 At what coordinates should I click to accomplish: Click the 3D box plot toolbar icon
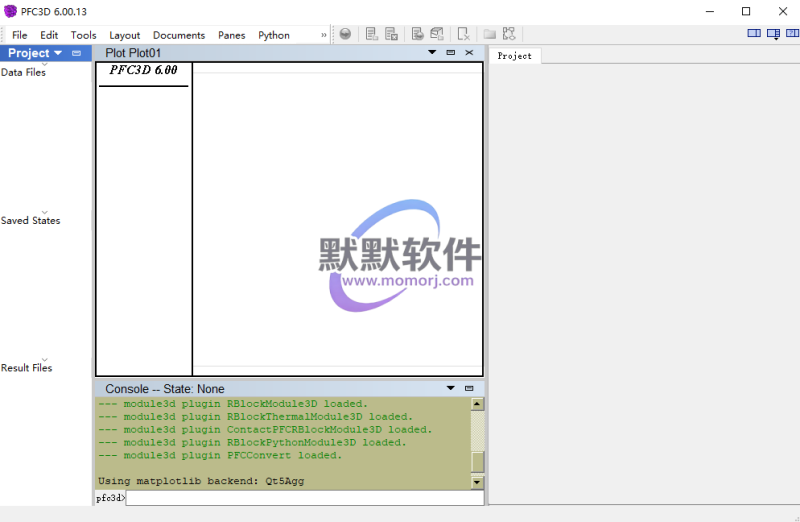437,34
